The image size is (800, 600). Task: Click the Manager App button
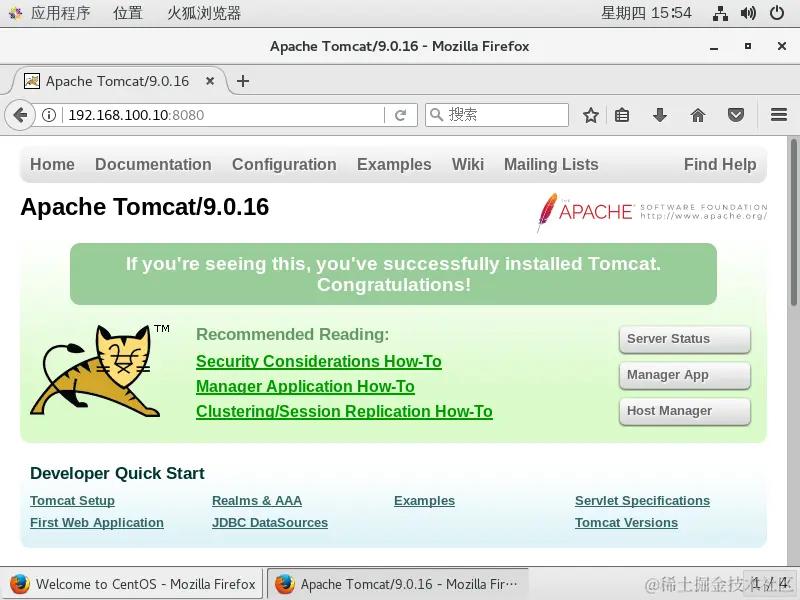[685, 375]
